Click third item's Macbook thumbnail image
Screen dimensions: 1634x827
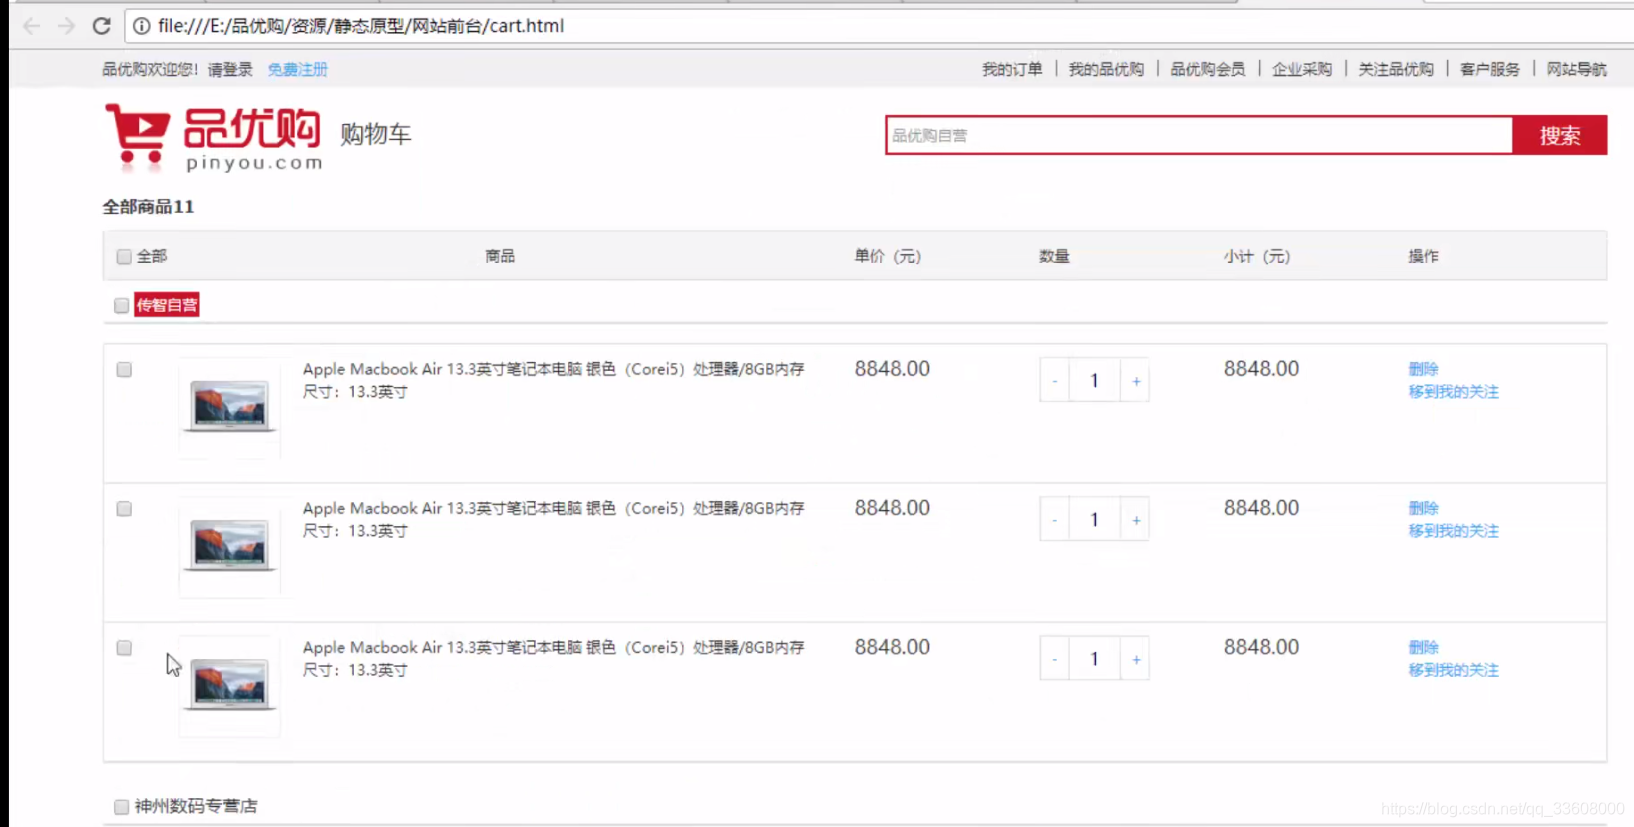pos(230,685)
